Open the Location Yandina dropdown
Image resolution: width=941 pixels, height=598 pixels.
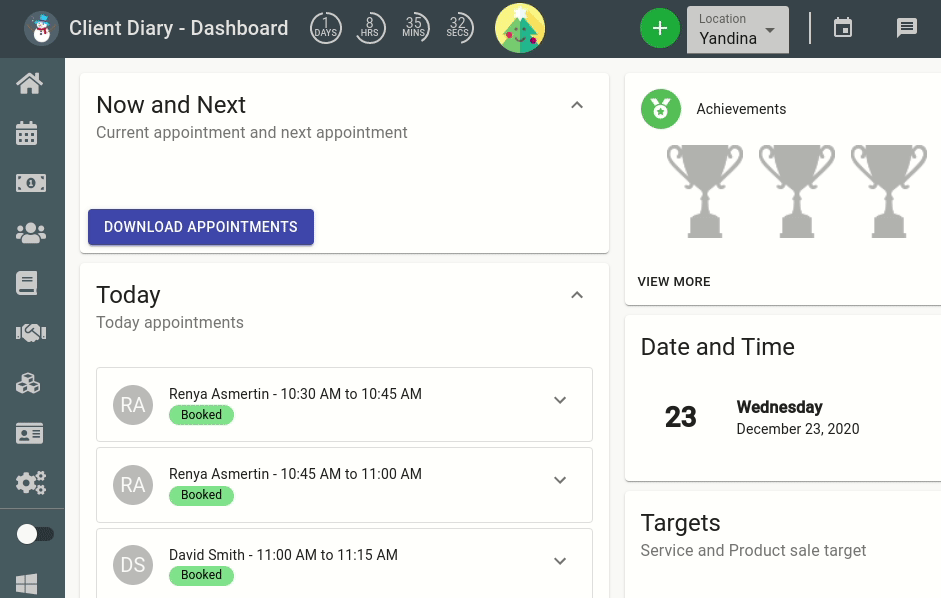coord(738,29)
